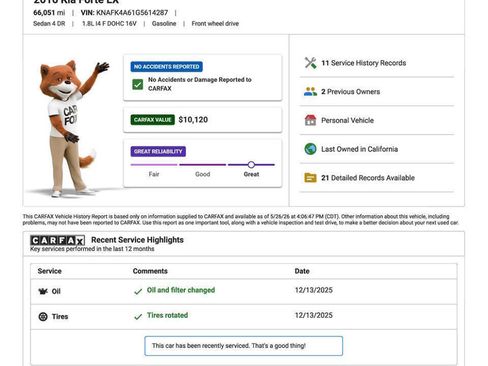Click the GREAT RELIABILITY purple badge
Screen dimensions: 488x366
pos(158,151)
